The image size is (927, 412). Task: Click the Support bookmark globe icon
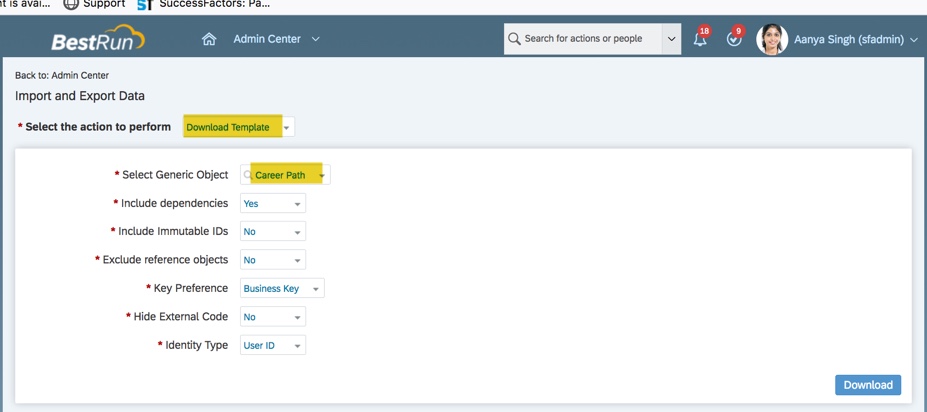pos(71,4)
